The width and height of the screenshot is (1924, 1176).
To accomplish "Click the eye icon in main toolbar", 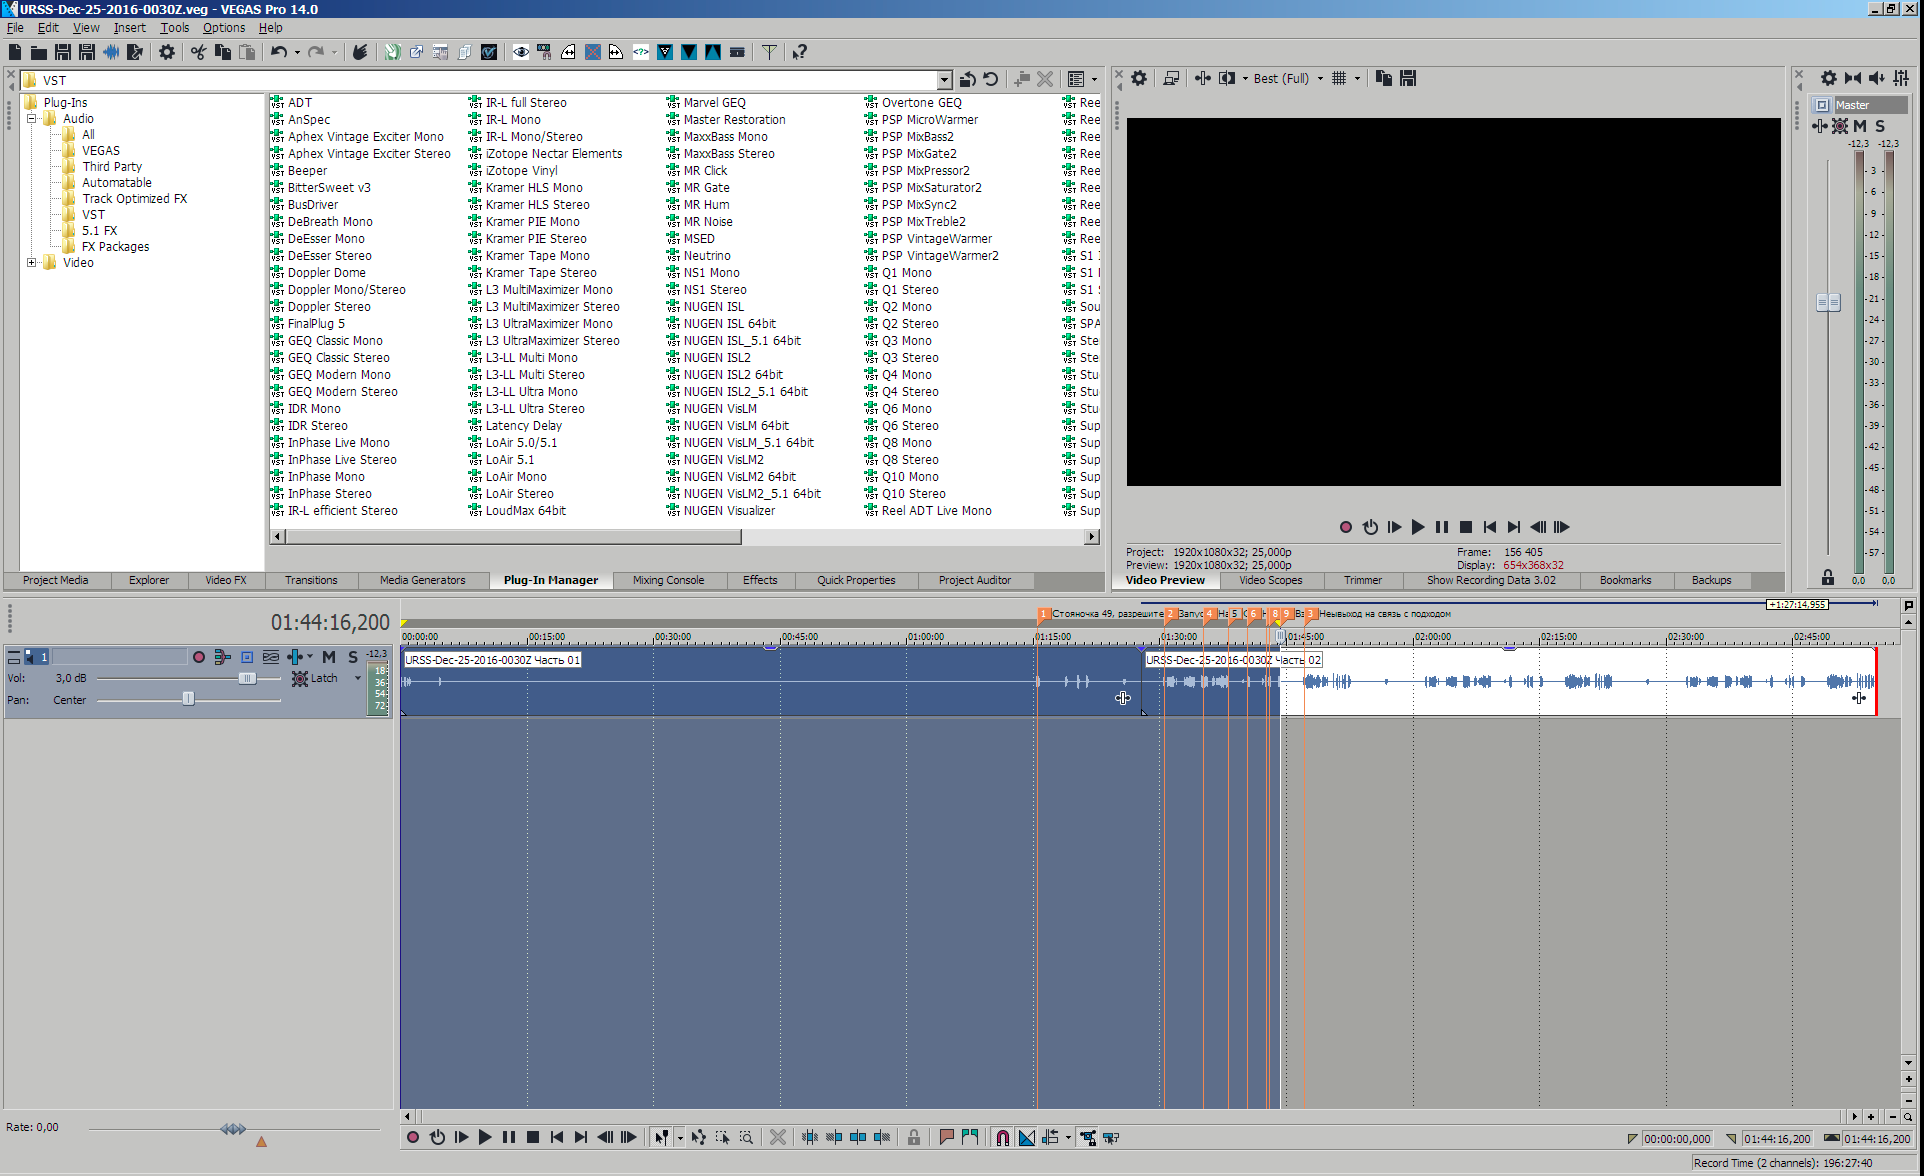I will (521, 52).
